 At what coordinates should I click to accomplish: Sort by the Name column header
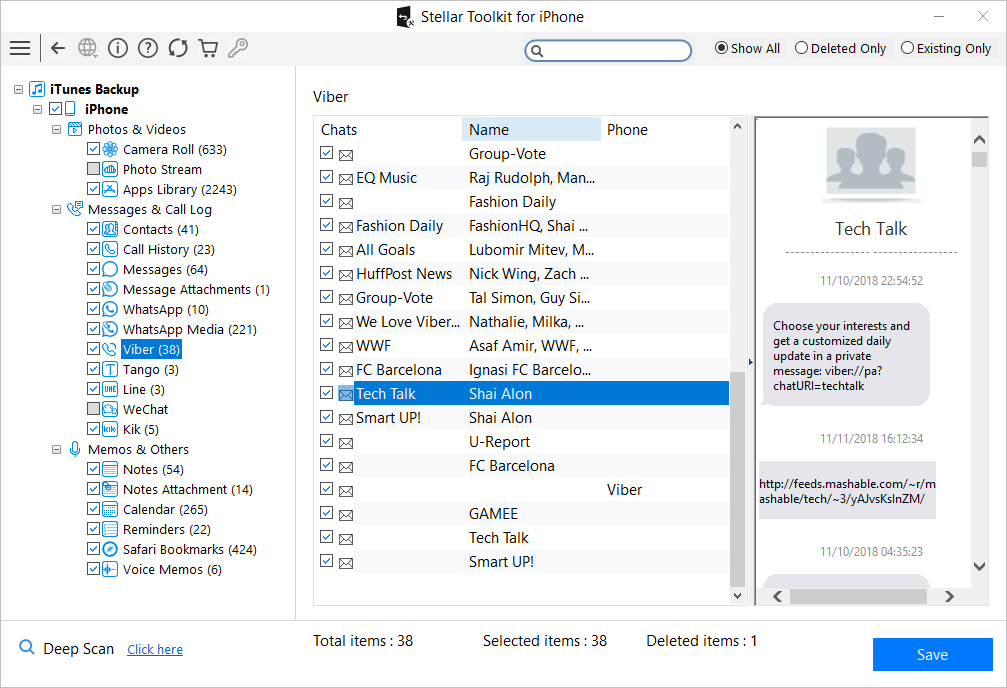[531, 129]
